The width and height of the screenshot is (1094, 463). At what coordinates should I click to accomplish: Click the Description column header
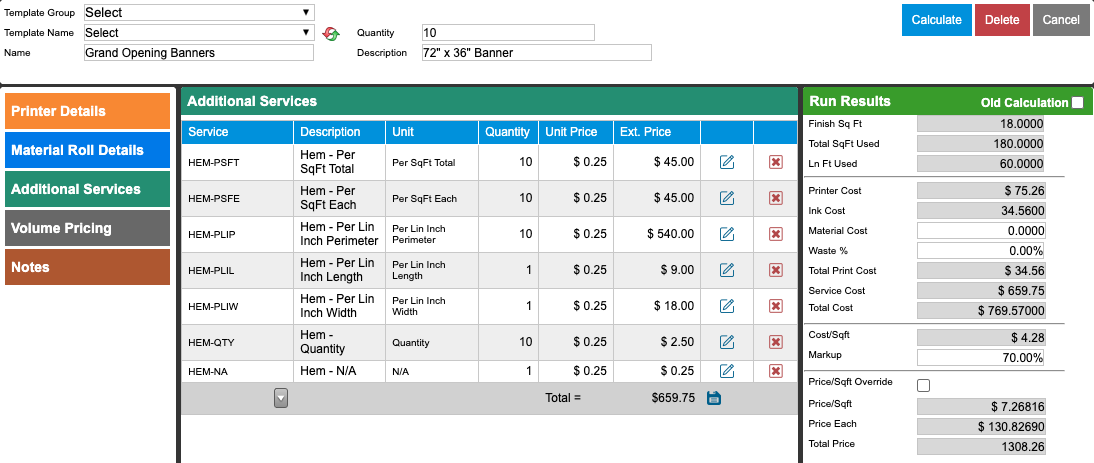(x=340, y=132)
